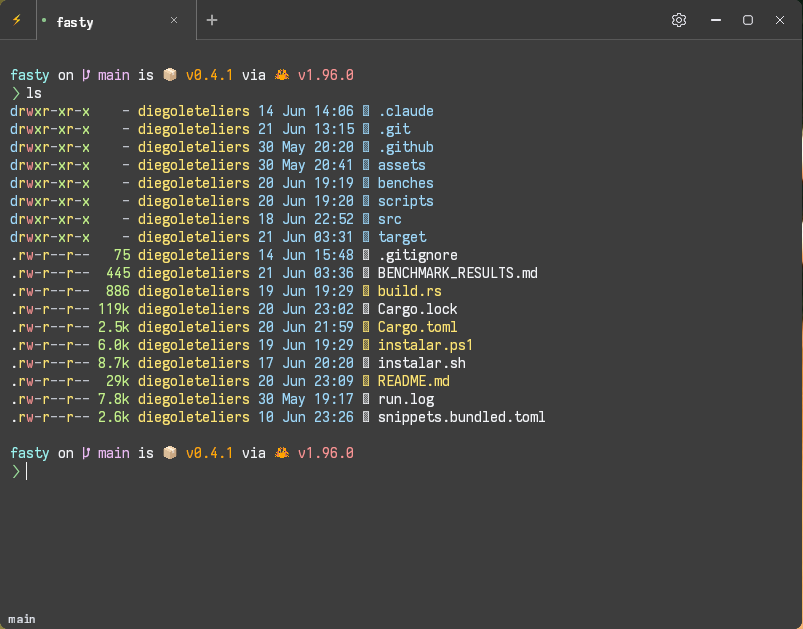Click the Cargo.toml file name
Viewport: 803px width, 629px height.
(x=417, y=327)
